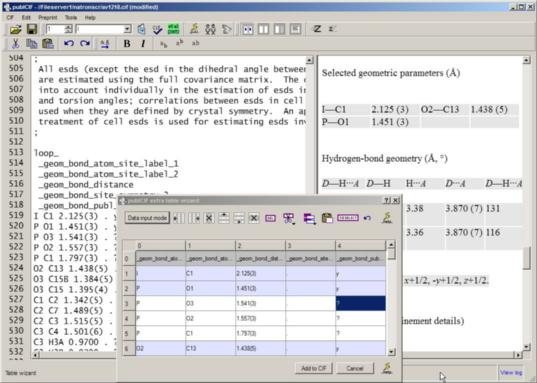This screenshot has width=537, height=383.
Task: Save the CIF with the floppy disk icon
Action: (32, 29)
